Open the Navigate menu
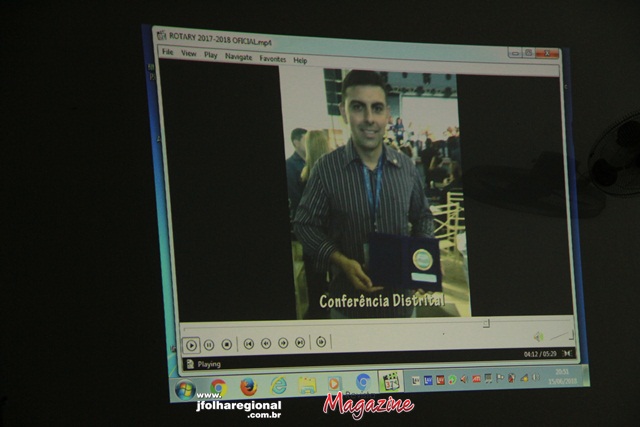This screenshot has width=640, height=427. point(238,57)
